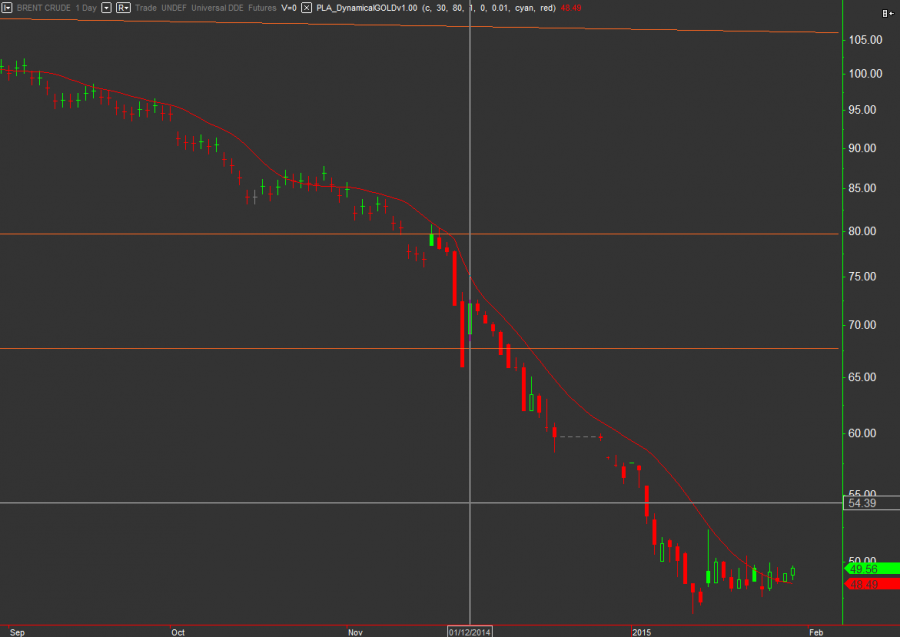Click the green 49.56 price marker

[862, 569]
